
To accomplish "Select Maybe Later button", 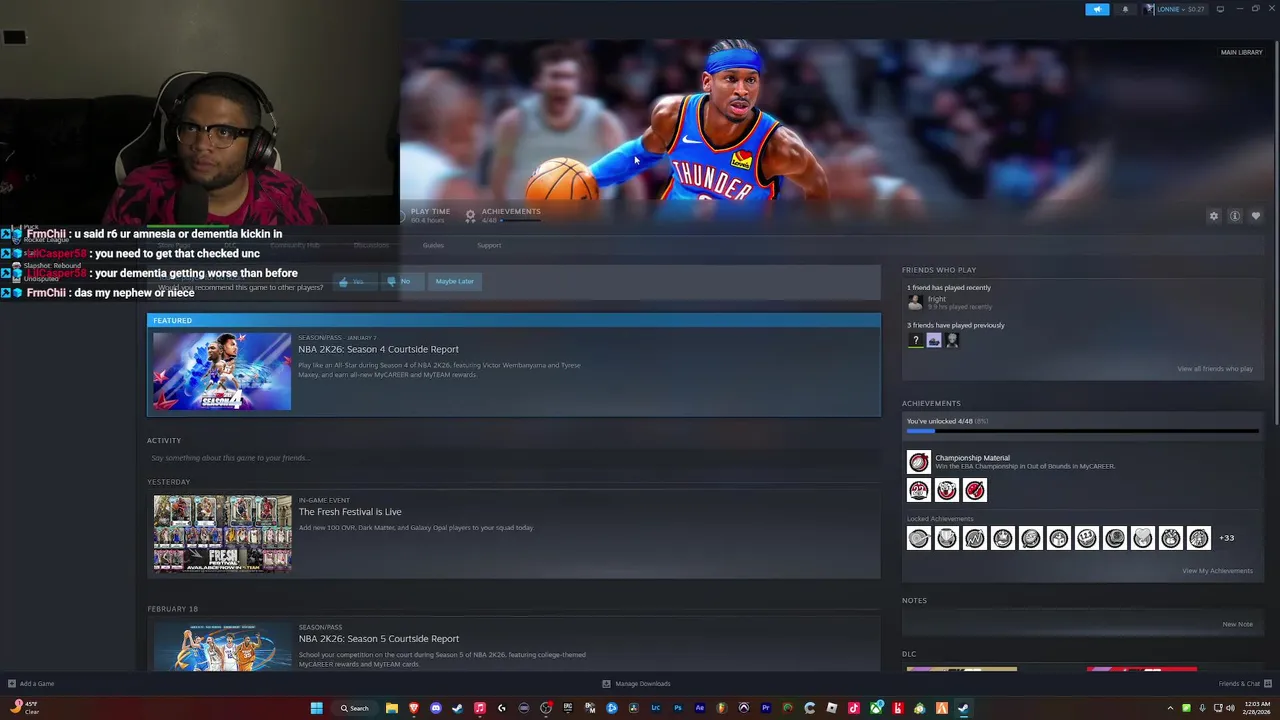I will point(454,282).
